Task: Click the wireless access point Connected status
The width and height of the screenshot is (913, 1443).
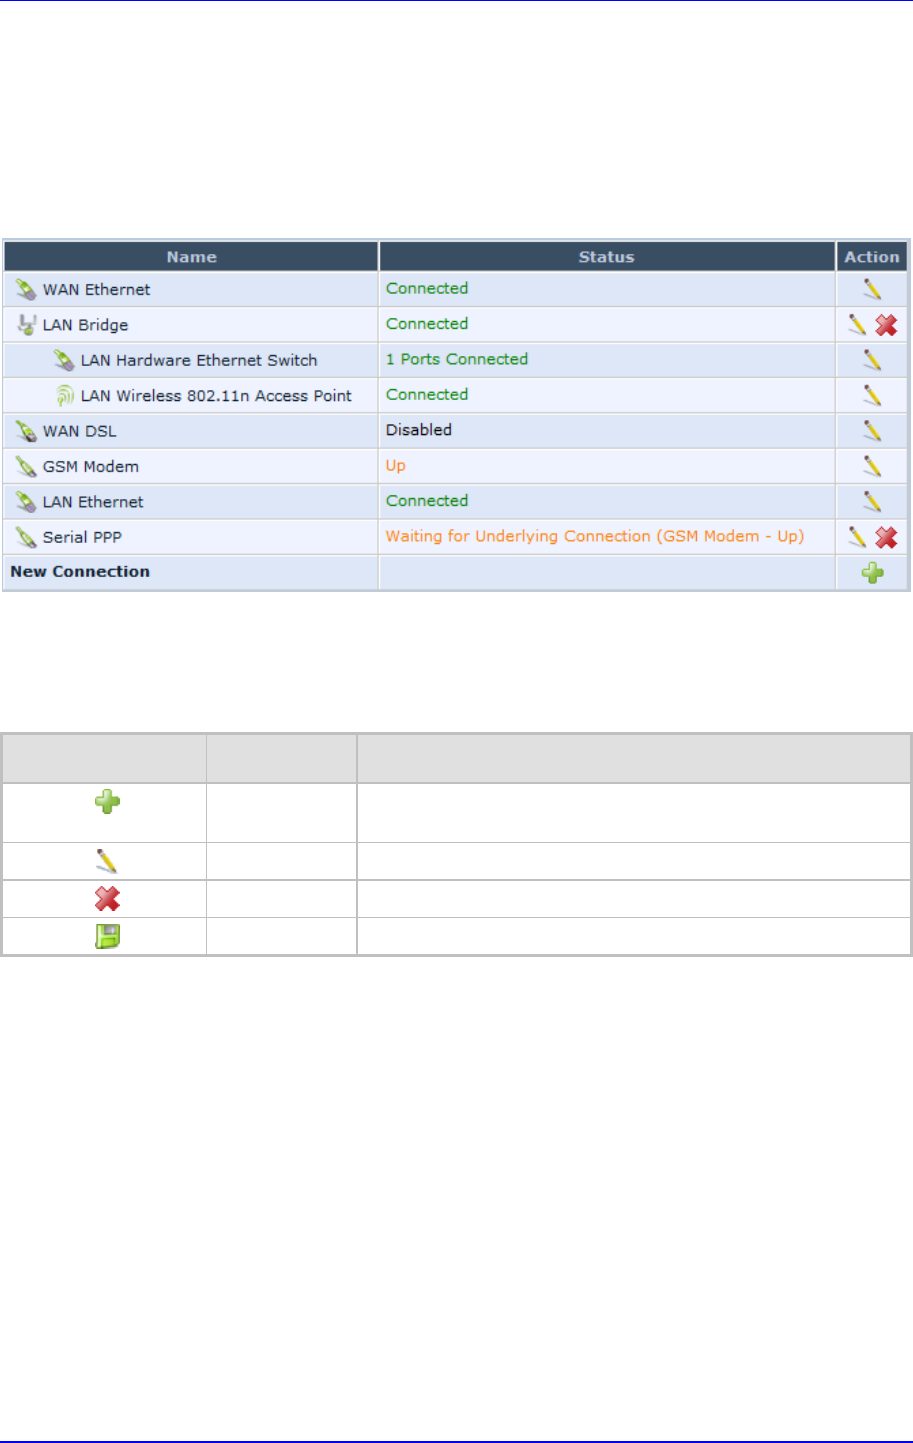Action: 427,395
